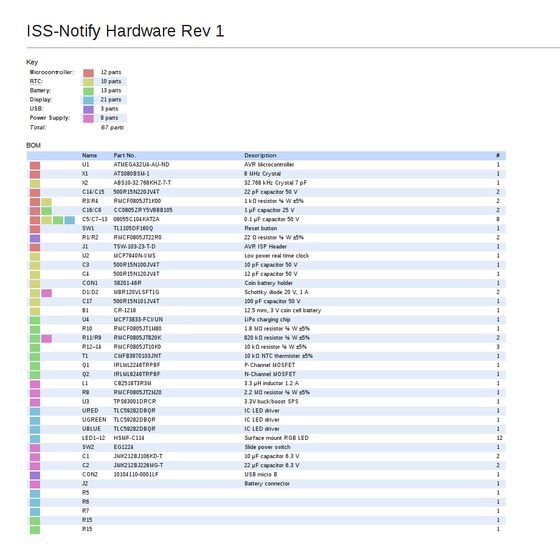
Task: Click the red Microcontroller key swatch
Action: click(x=88, y=73)
